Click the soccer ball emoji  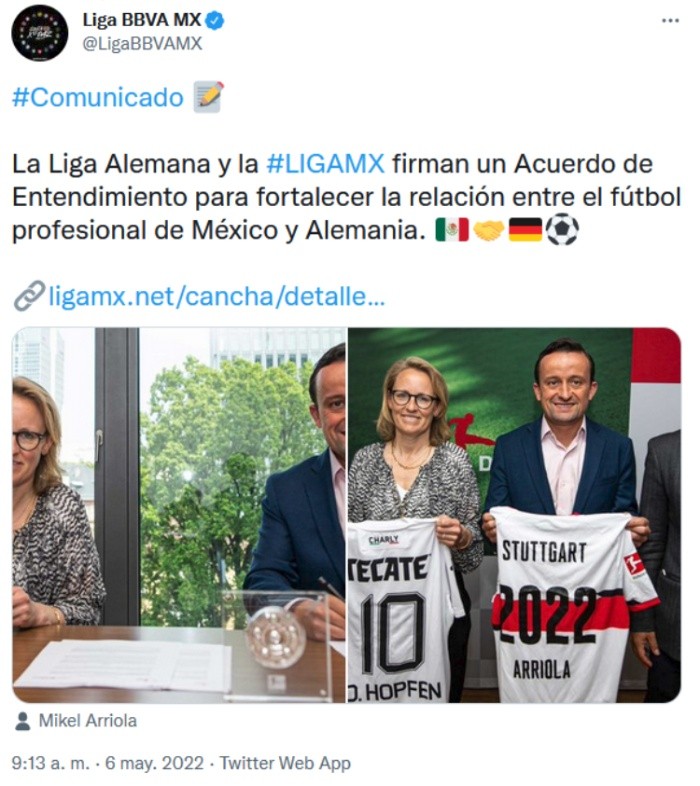(562, 230)
